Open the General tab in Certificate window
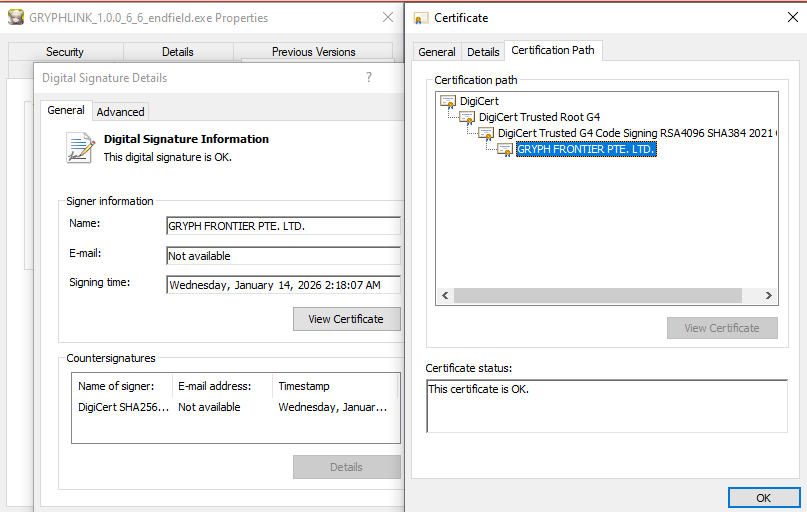 pos(436,52)
